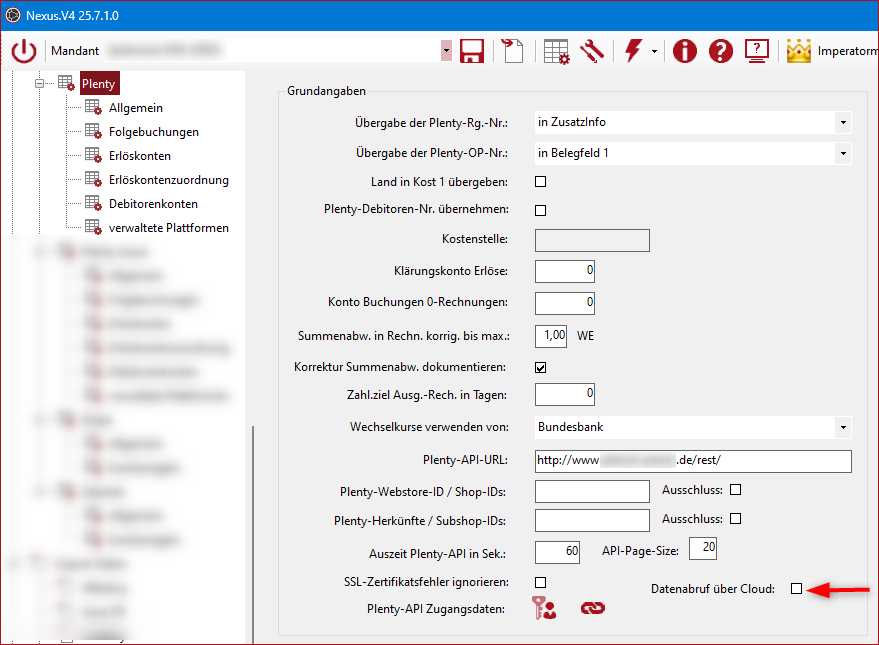This screenshot has height=645, width=879.
Task: Click the API-Page-Size field
Action: [702, 548]
